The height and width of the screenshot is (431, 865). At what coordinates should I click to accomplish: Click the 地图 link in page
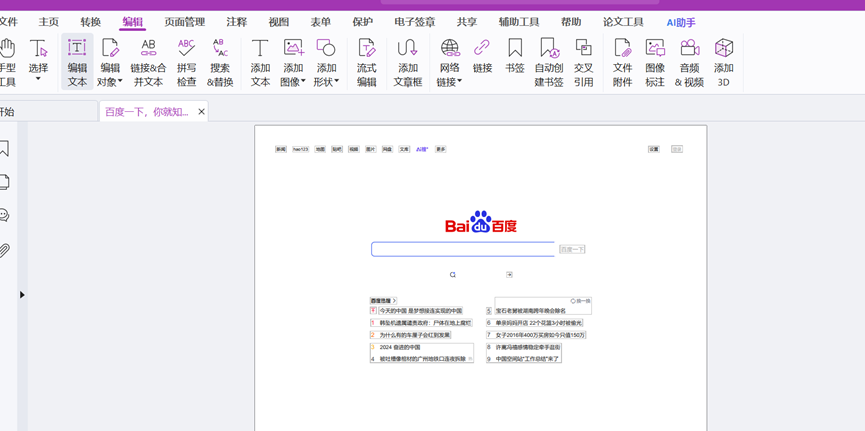click(320, 149)
